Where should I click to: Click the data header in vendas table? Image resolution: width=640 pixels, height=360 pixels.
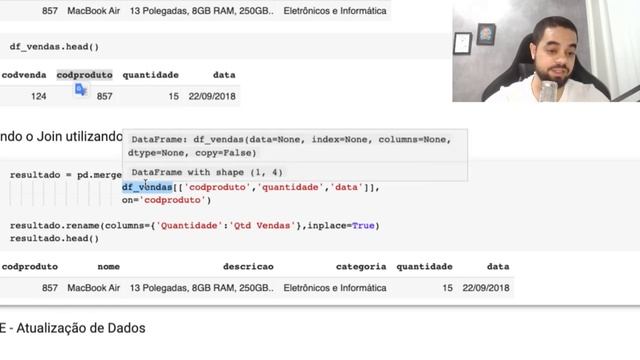tap(224, 75)
